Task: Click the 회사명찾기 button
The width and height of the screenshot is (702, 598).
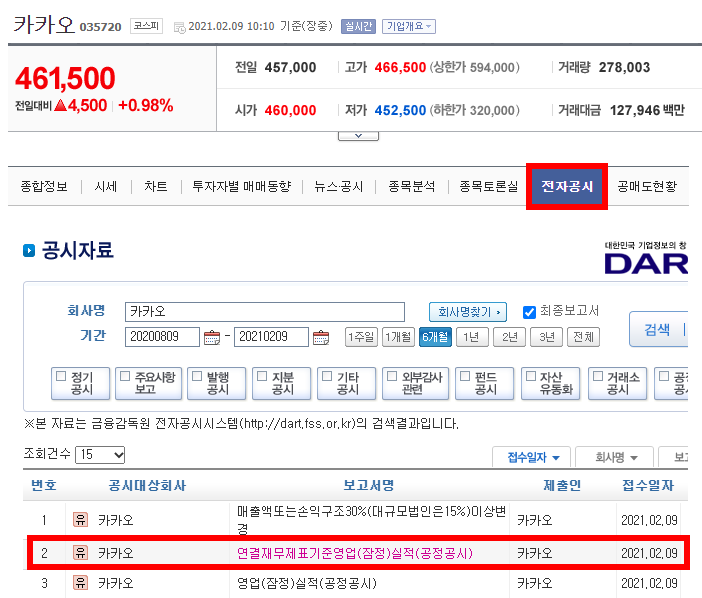Action: pos(468,312)
